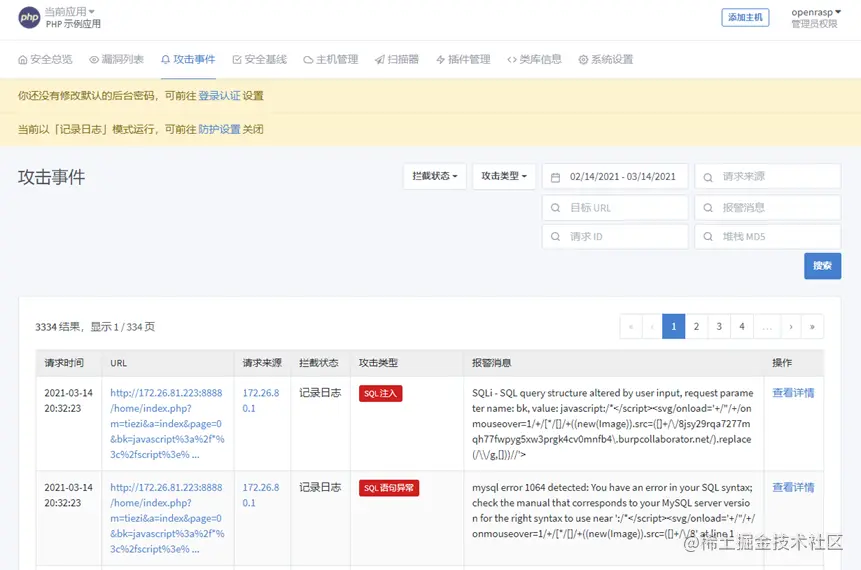
Task: Focus the 报警消息 search field
Action: point(768,208)
